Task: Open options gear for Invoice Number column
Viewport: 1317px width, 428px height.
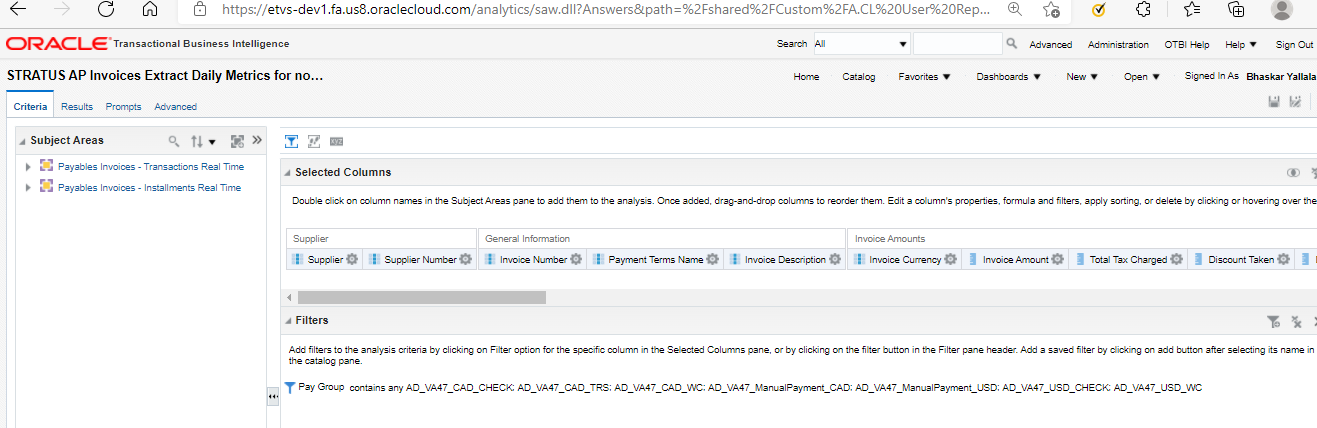Action: 577,259
